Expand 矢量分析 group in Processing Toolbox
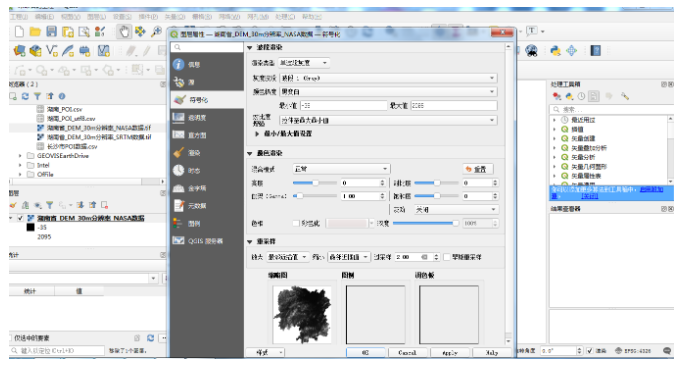This screenshot has width=680, height=368. tap(554, 157)
